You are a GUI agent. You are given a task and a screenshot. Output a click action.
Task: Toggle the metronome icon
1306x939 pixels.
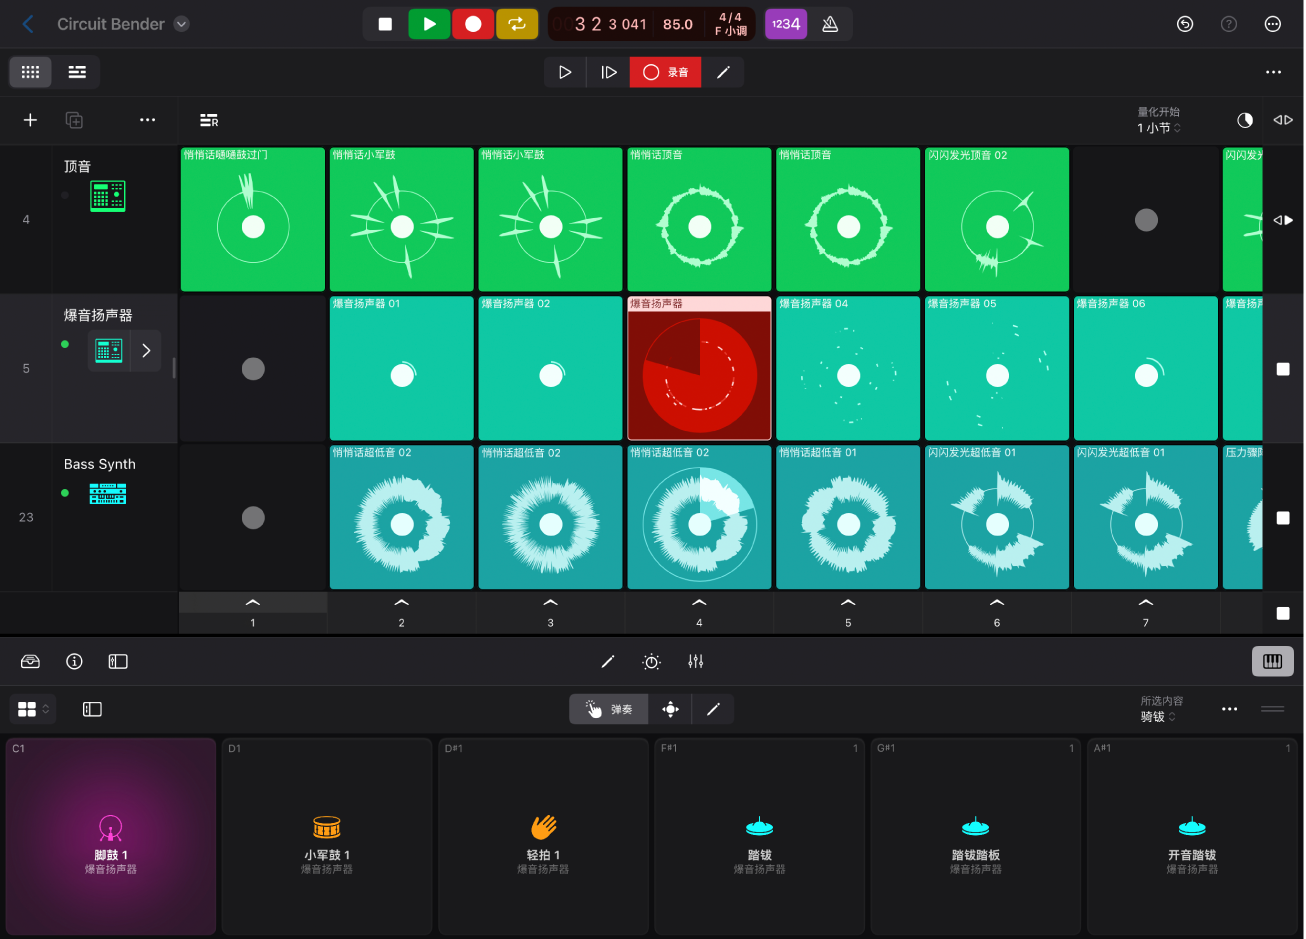click(830, 24)
